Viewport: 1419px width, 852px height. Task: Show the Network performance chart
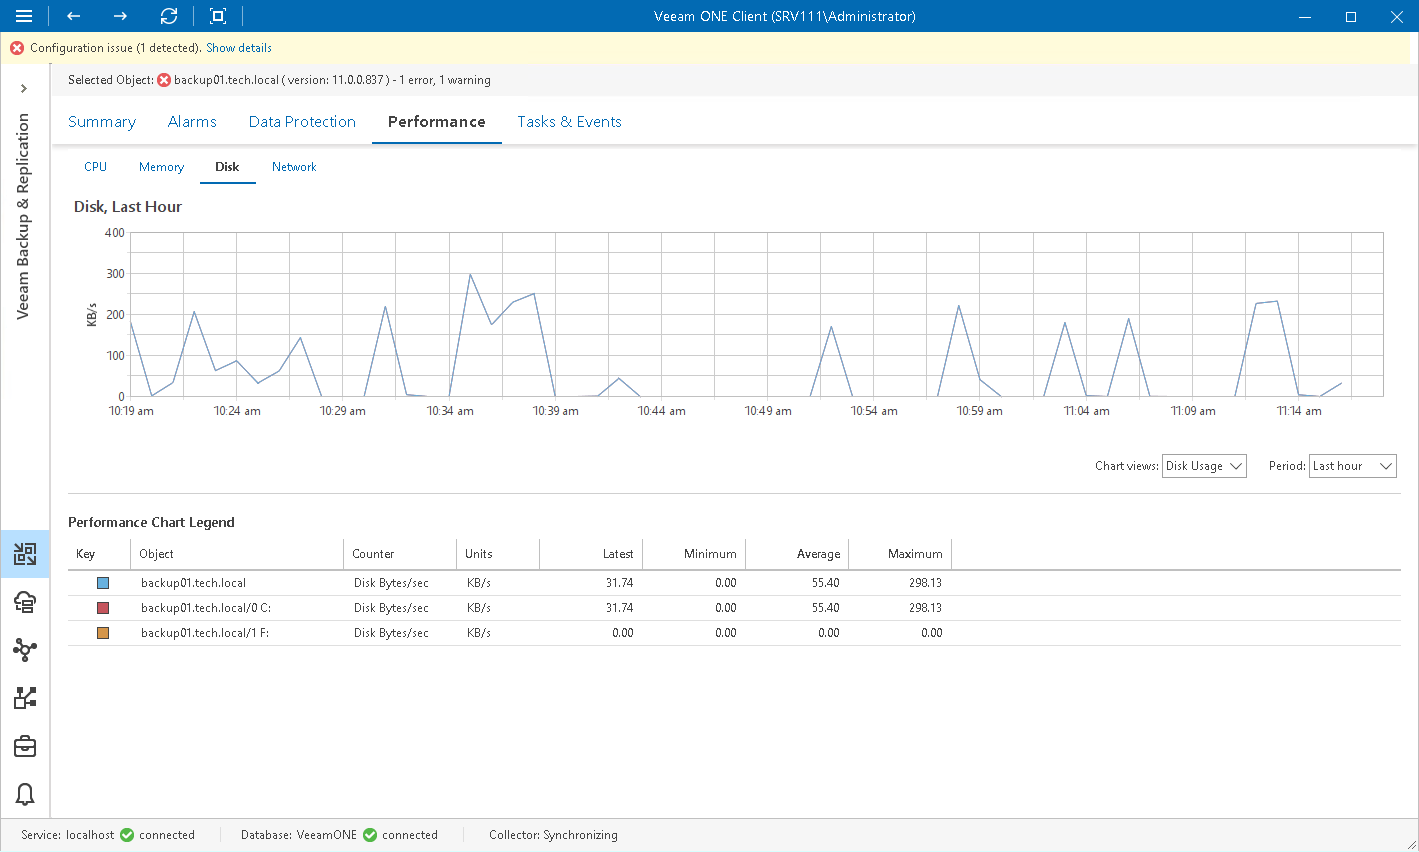coord(294,167)
